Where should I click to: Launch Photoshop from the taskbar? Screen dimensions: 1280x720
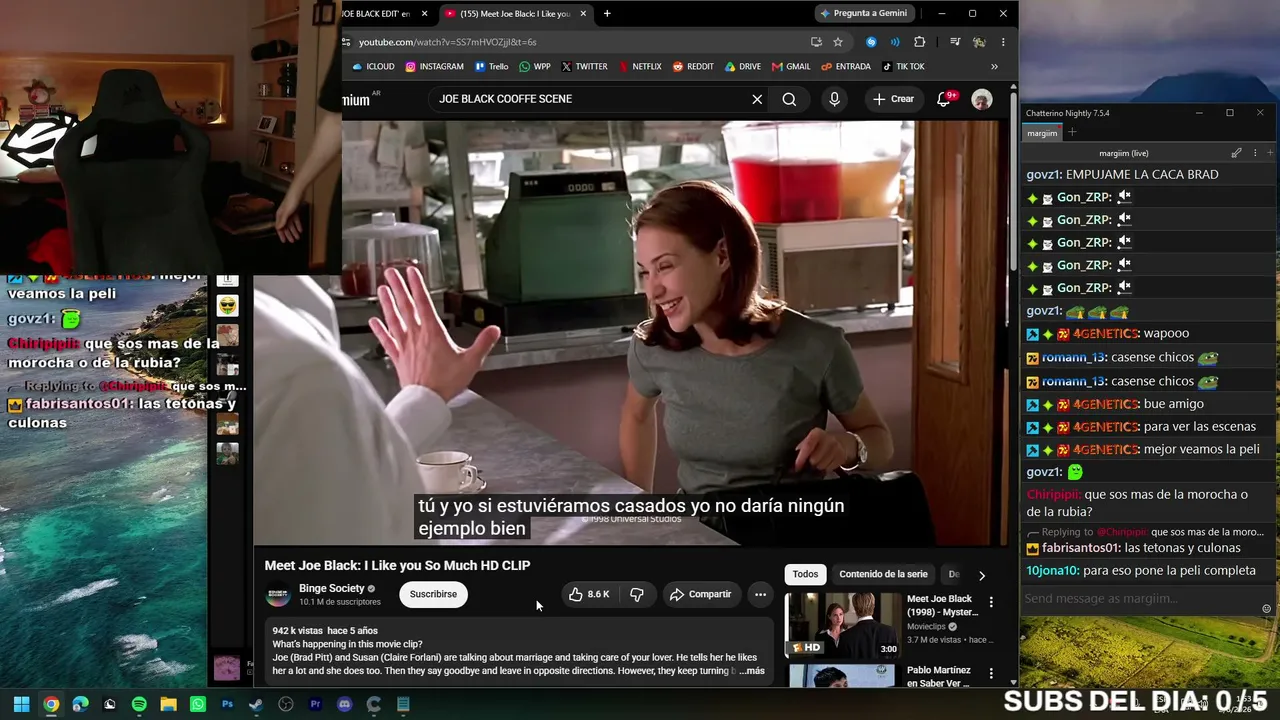click(x=227, y=704)
